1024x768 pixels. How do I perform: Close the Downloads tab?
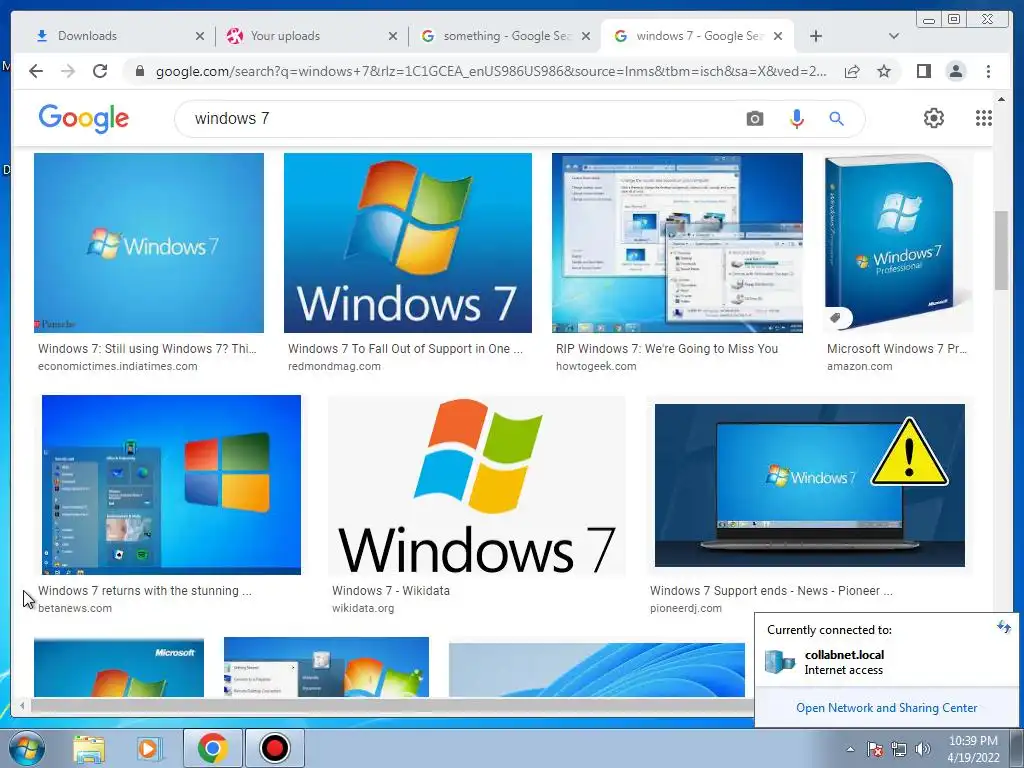(x=200, y=36)
